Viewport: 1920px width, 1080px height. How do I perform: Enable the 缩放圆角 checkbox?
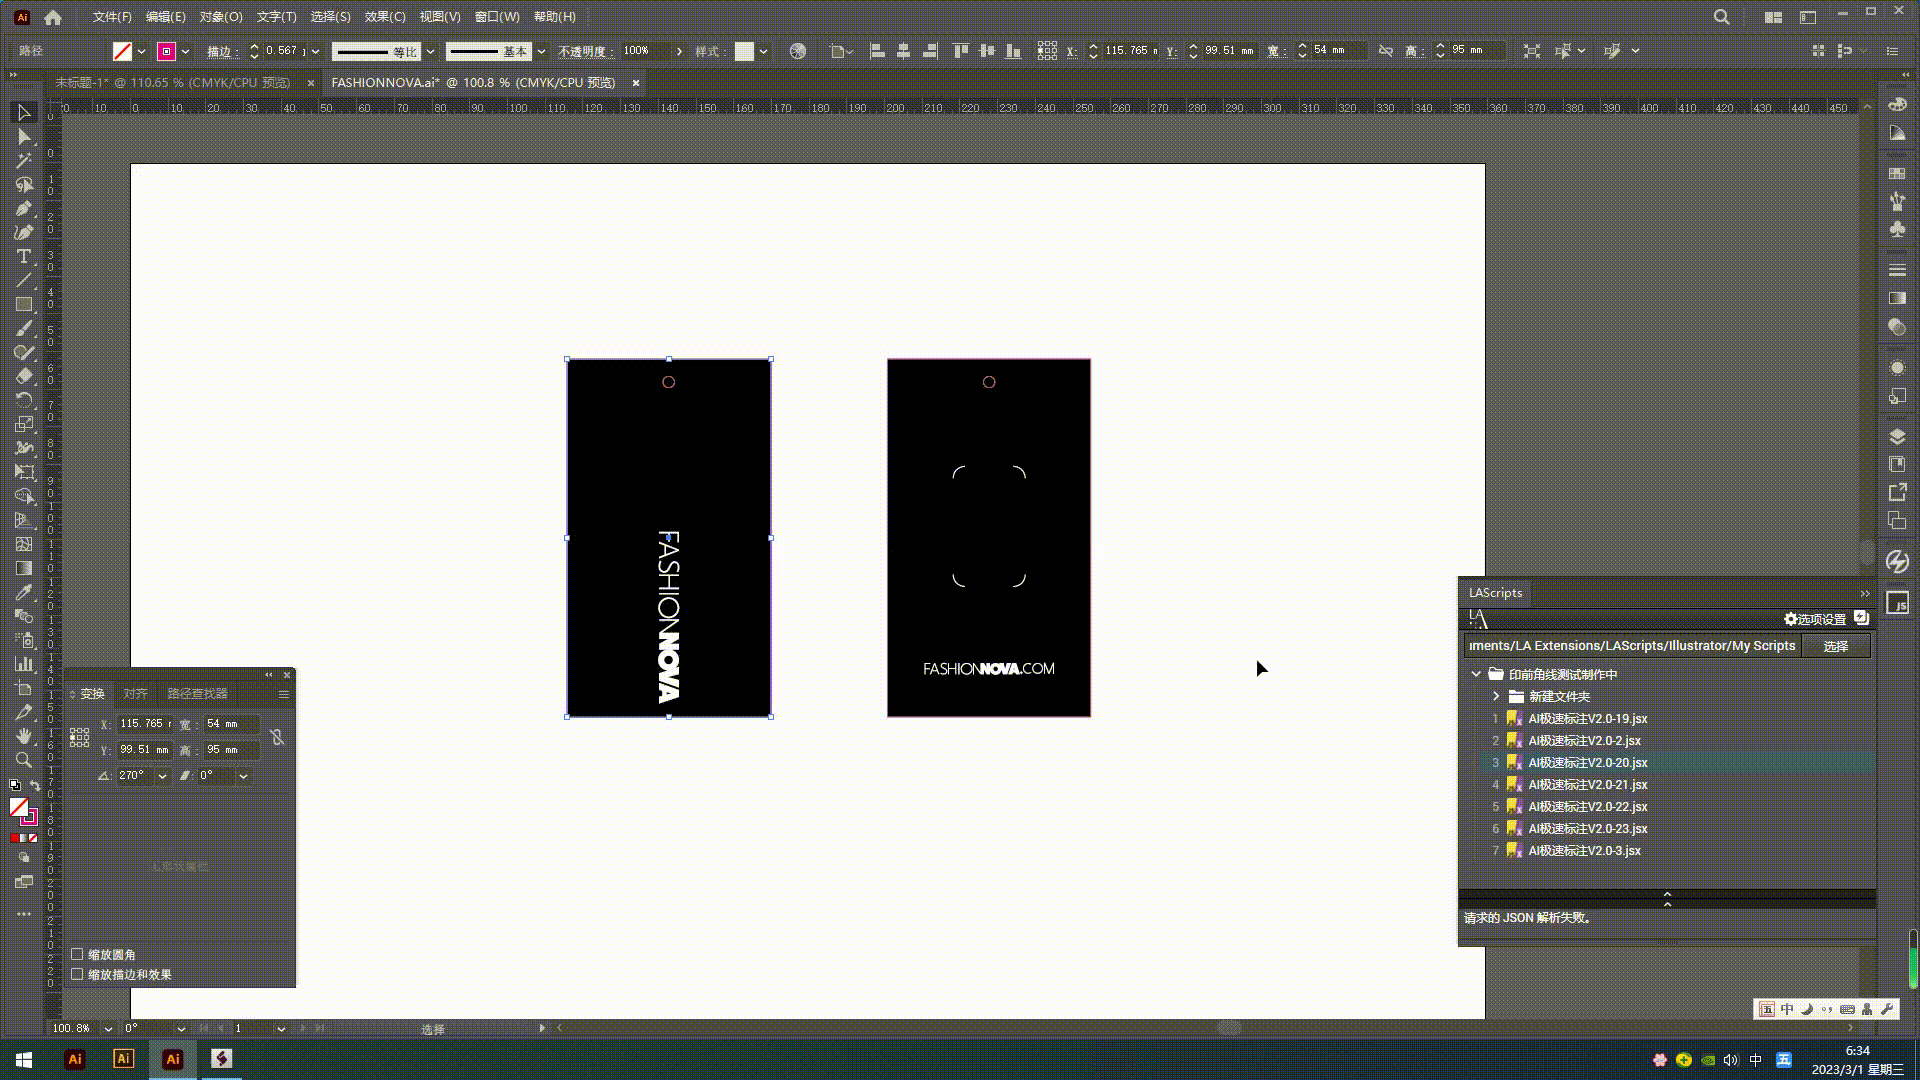point(77,955)
